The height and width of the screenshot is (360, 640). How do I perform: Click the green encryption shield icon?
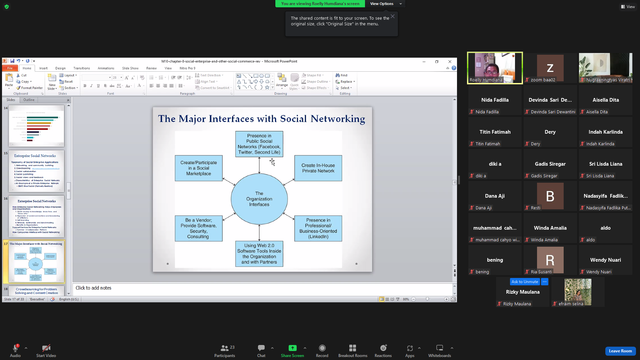(7, 7)
